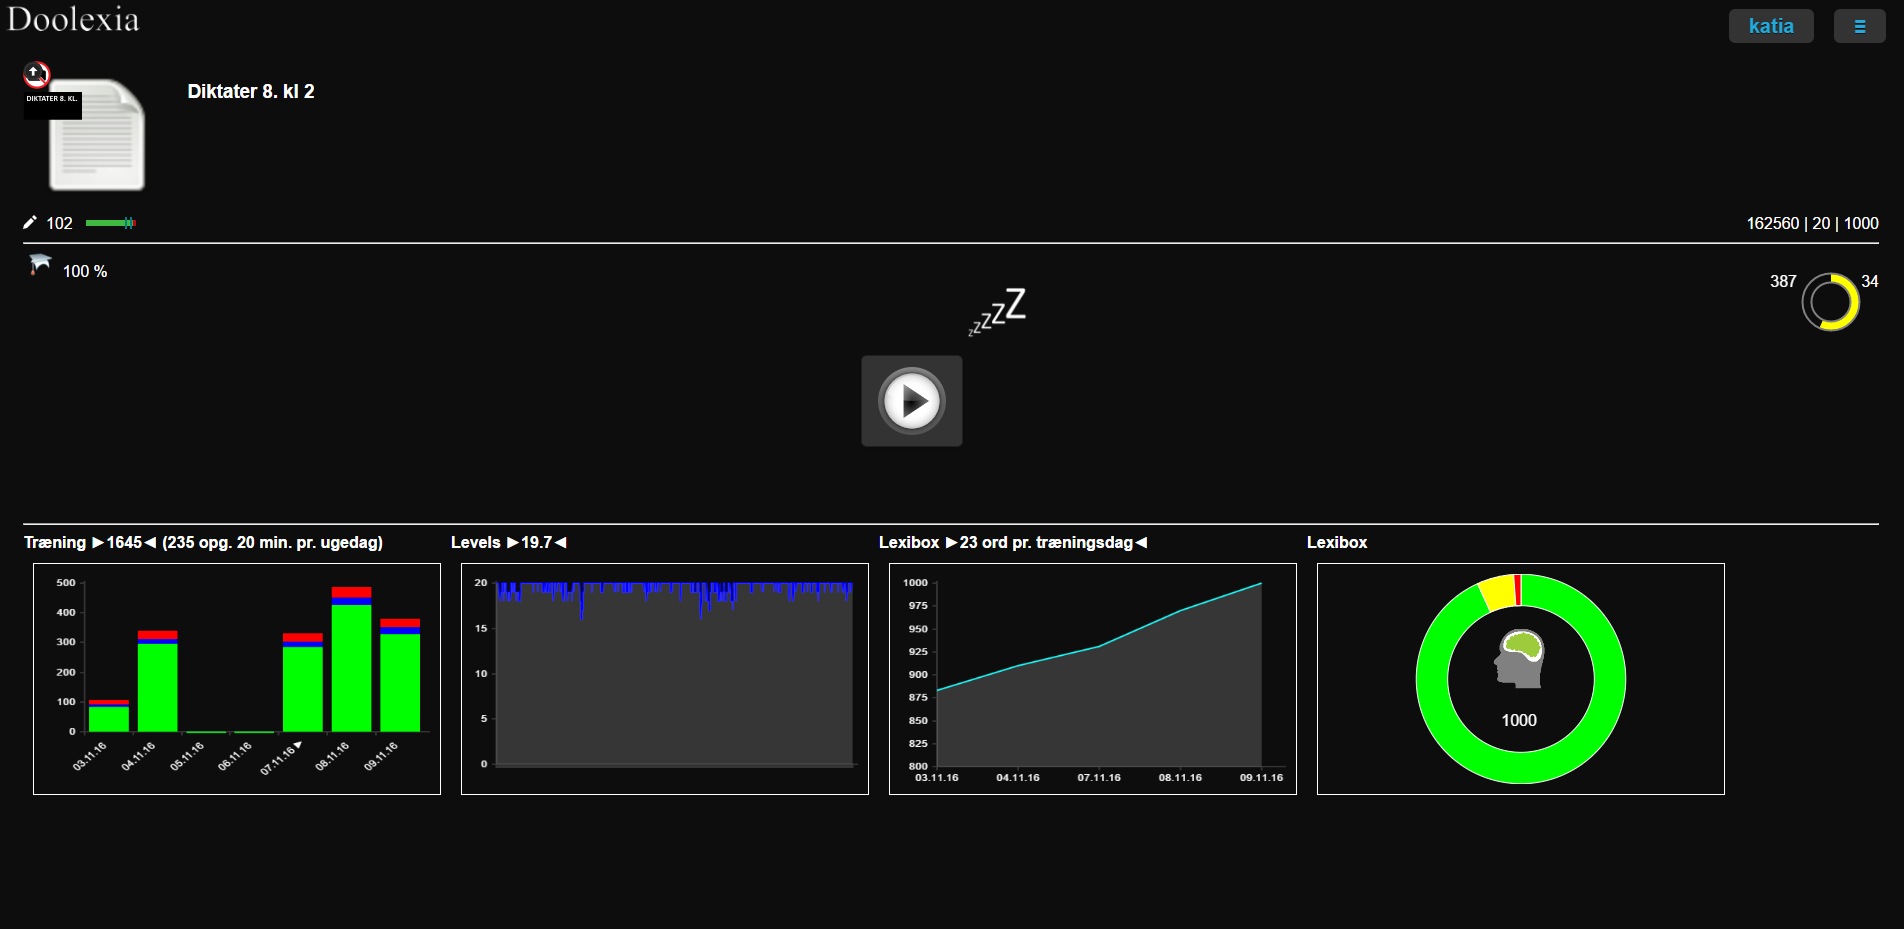Click the katia user button
1904x929 pixels.
[x=1770, y=26]
